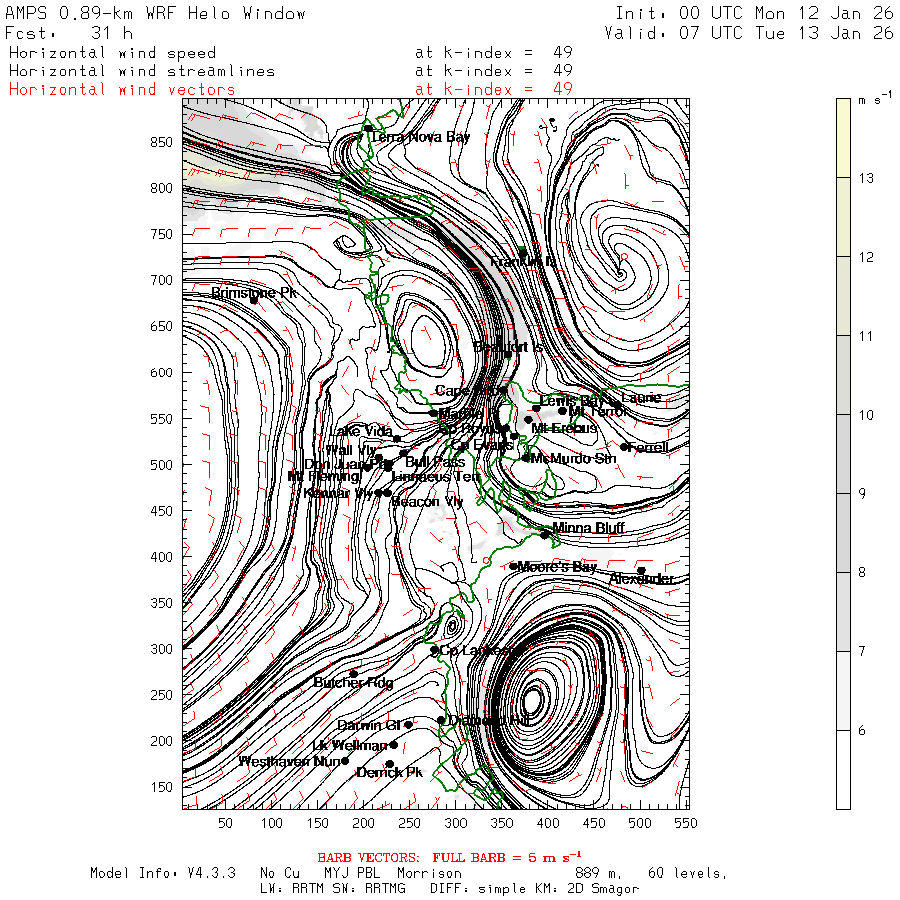Click the Moore's Bay station label
Image resolution: width=900 pixels, height=900 pixels.
click(x=557, y=567)
